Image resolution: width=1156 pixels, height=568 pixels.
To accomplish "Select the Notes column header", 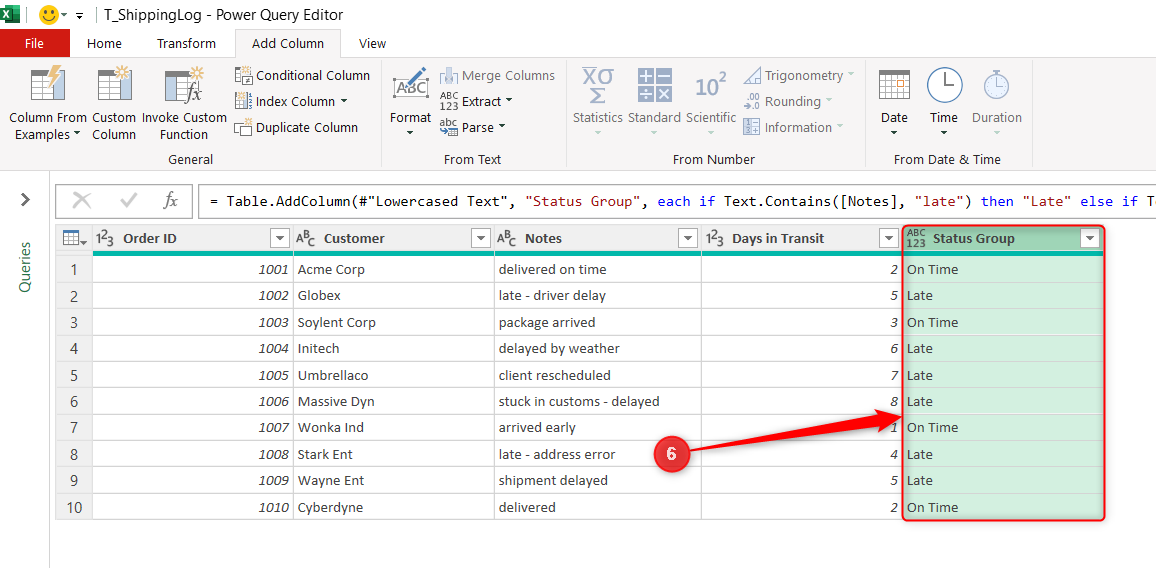I will (598, 238).
